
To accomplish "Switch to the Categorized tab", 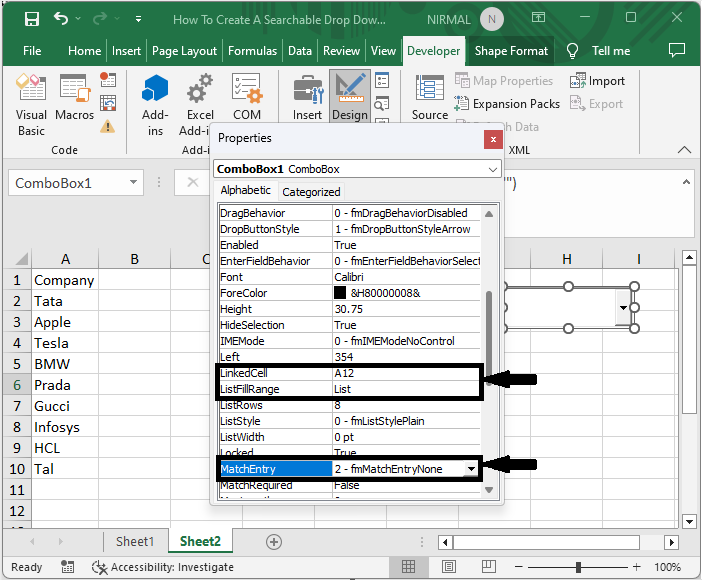I will (311, 192).
